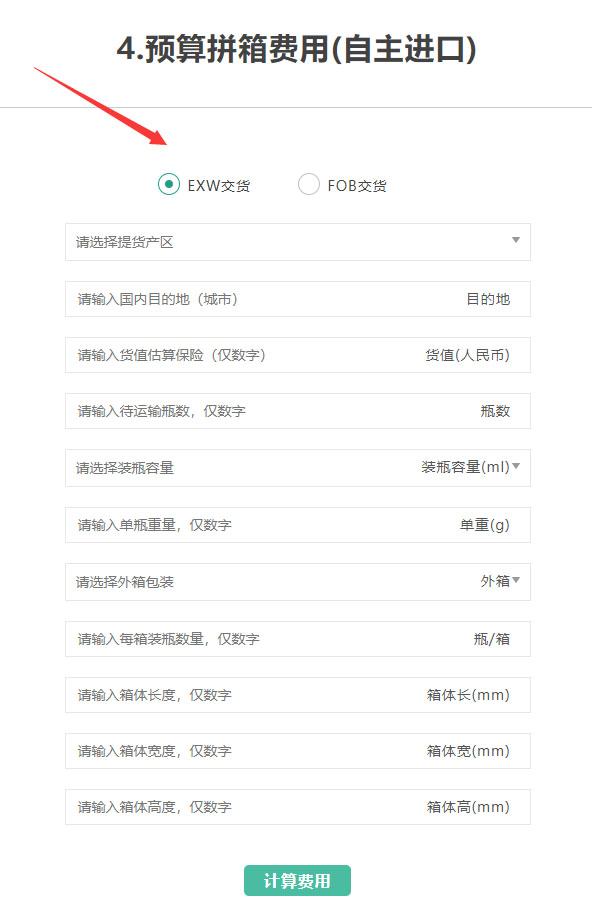Focus the 国内目的地 city input field
This screenshot has width=592, height=914.
[298, 299]
